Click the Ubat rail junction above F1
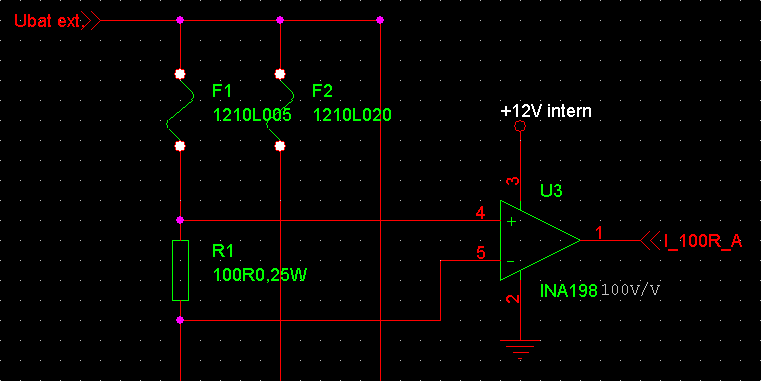The width and height of the screenshot is (761, 381). (x=180, y=20)
